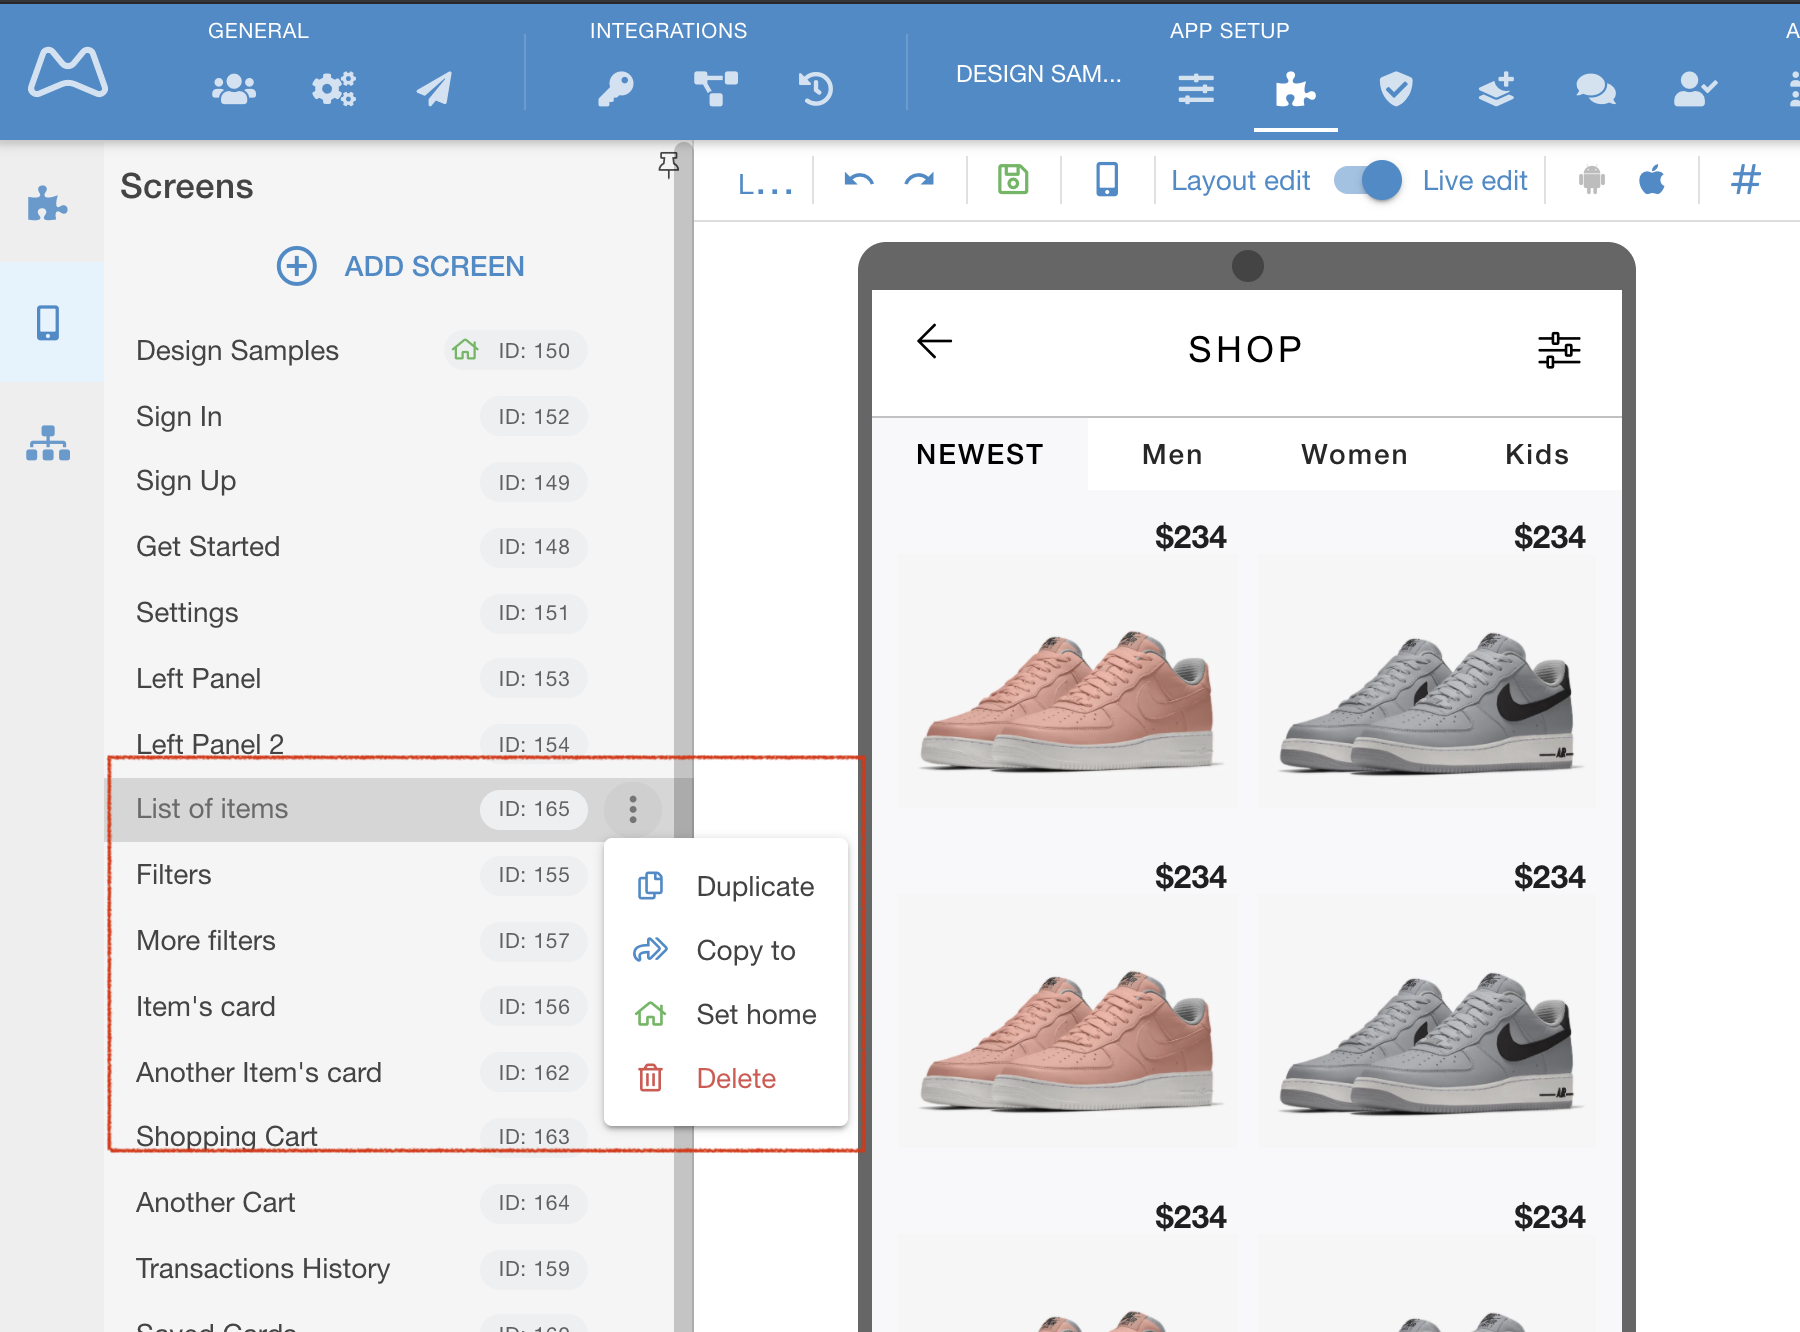Select the phone screens sidebar icon
The height and width of the screenshot is (1332, 1800).
tap(48, 322)
